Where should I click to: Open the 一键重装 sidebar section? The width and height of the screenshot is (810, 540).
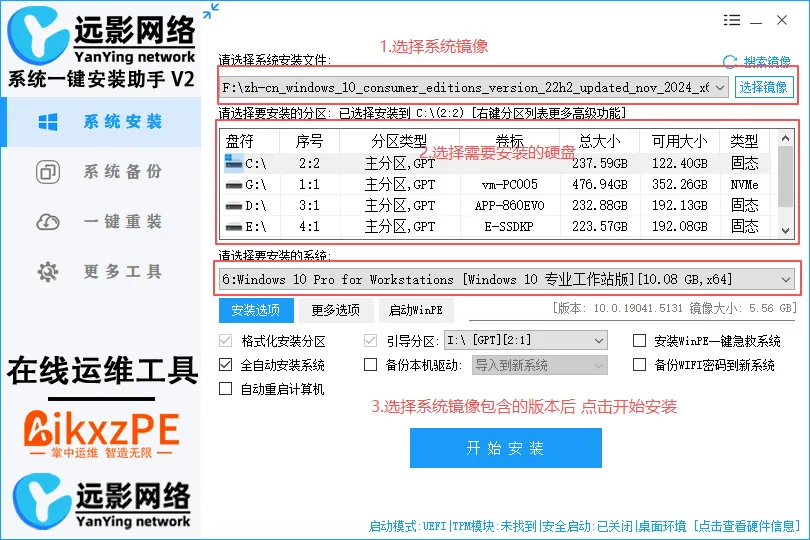[102, 222]
